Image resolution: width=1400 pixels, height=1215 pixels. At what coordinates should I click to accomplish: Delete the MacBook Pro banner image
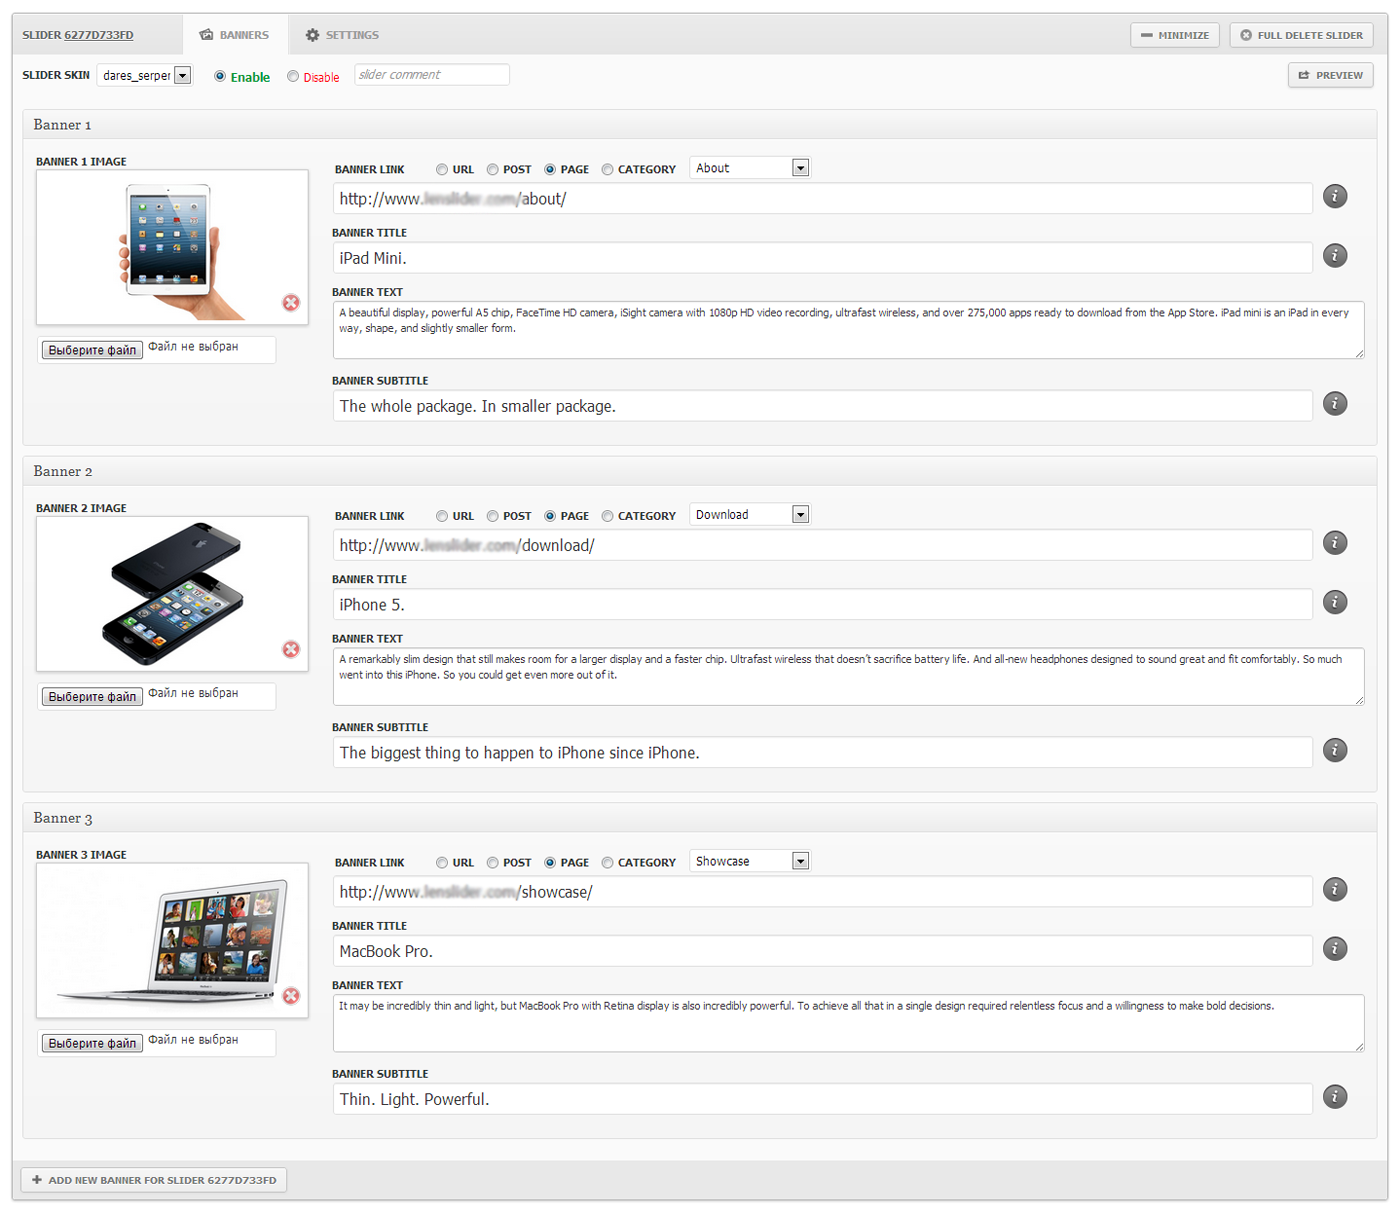point(291,996)
